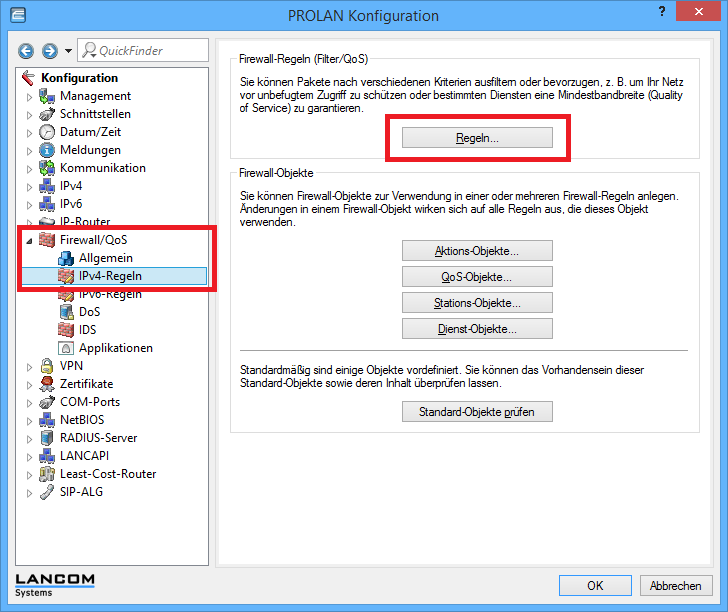Expand the Meldungen tree node
Screen dimensions: 728x612
tap(29, 151)
